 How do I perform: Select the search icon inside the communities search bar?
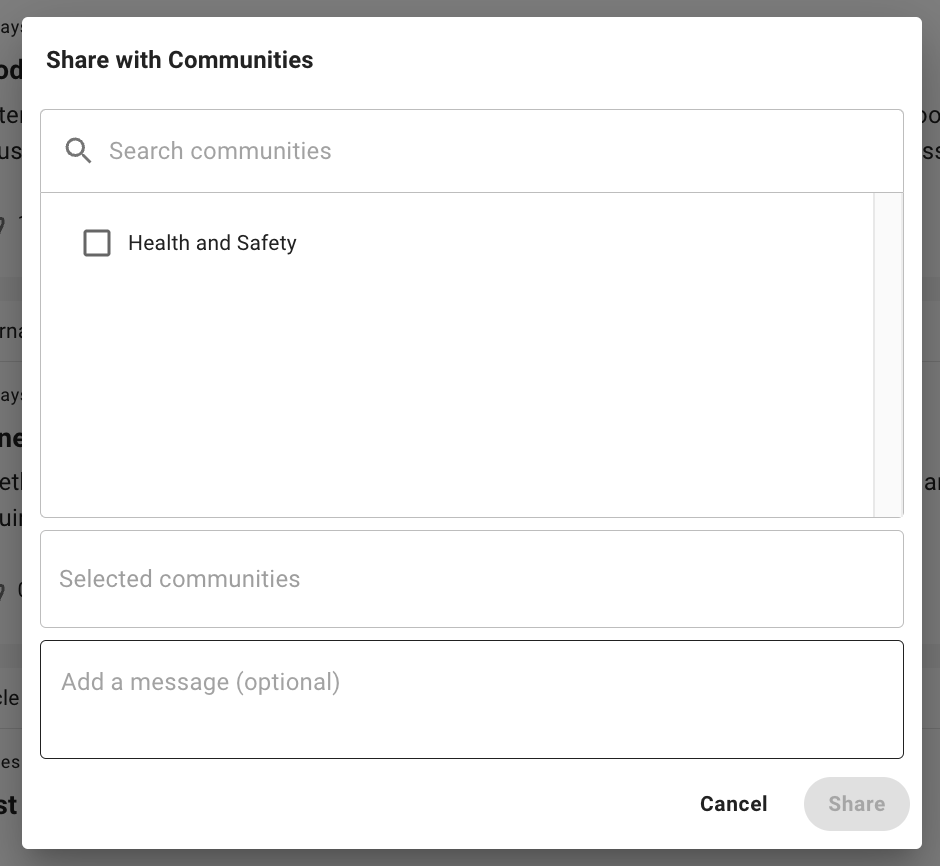79,150
